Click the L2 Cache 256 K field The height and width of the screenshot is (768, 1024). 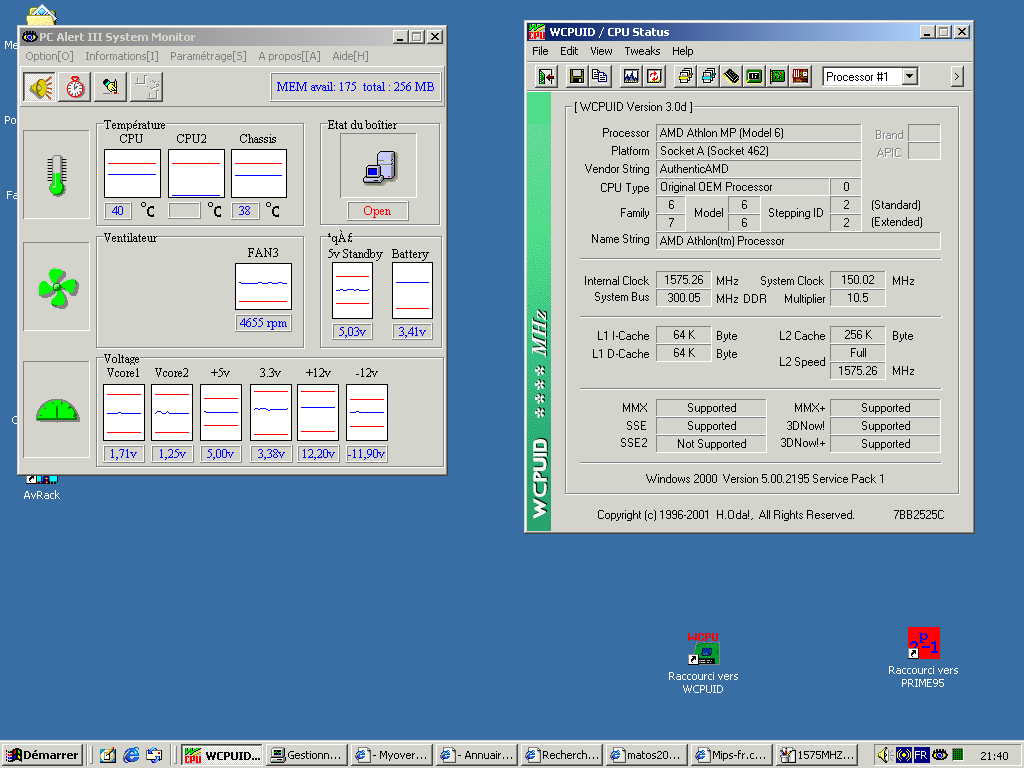(857, 335)
